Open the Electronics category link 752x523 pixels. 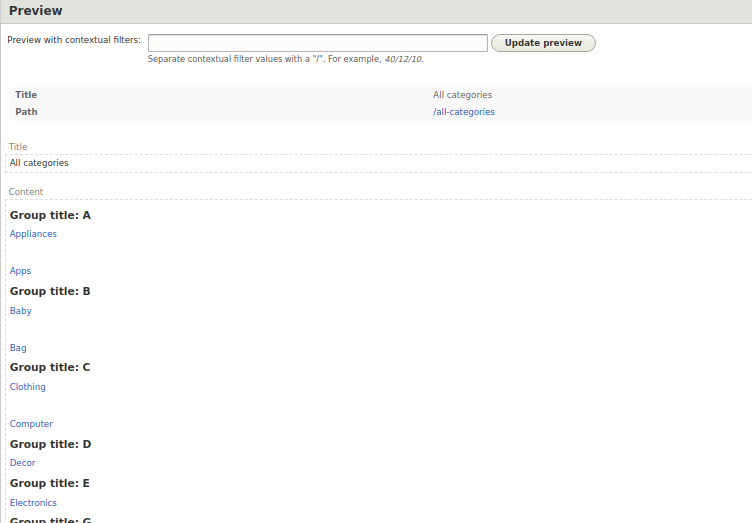pos(33,503)
